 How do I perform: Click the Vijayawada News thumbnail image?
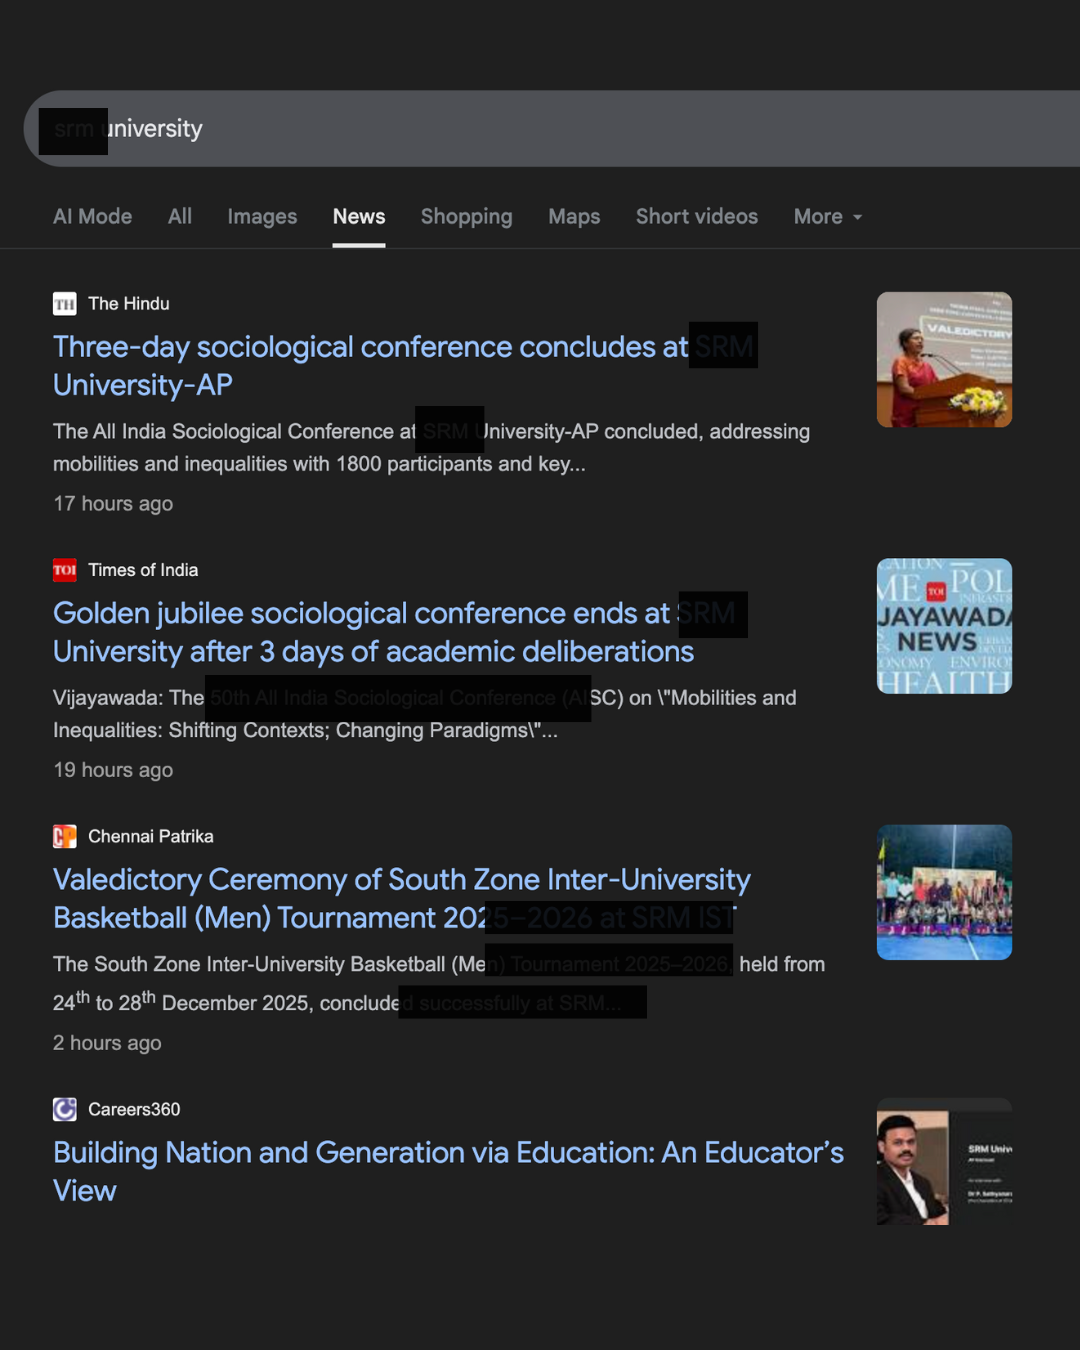click(944, 626)
